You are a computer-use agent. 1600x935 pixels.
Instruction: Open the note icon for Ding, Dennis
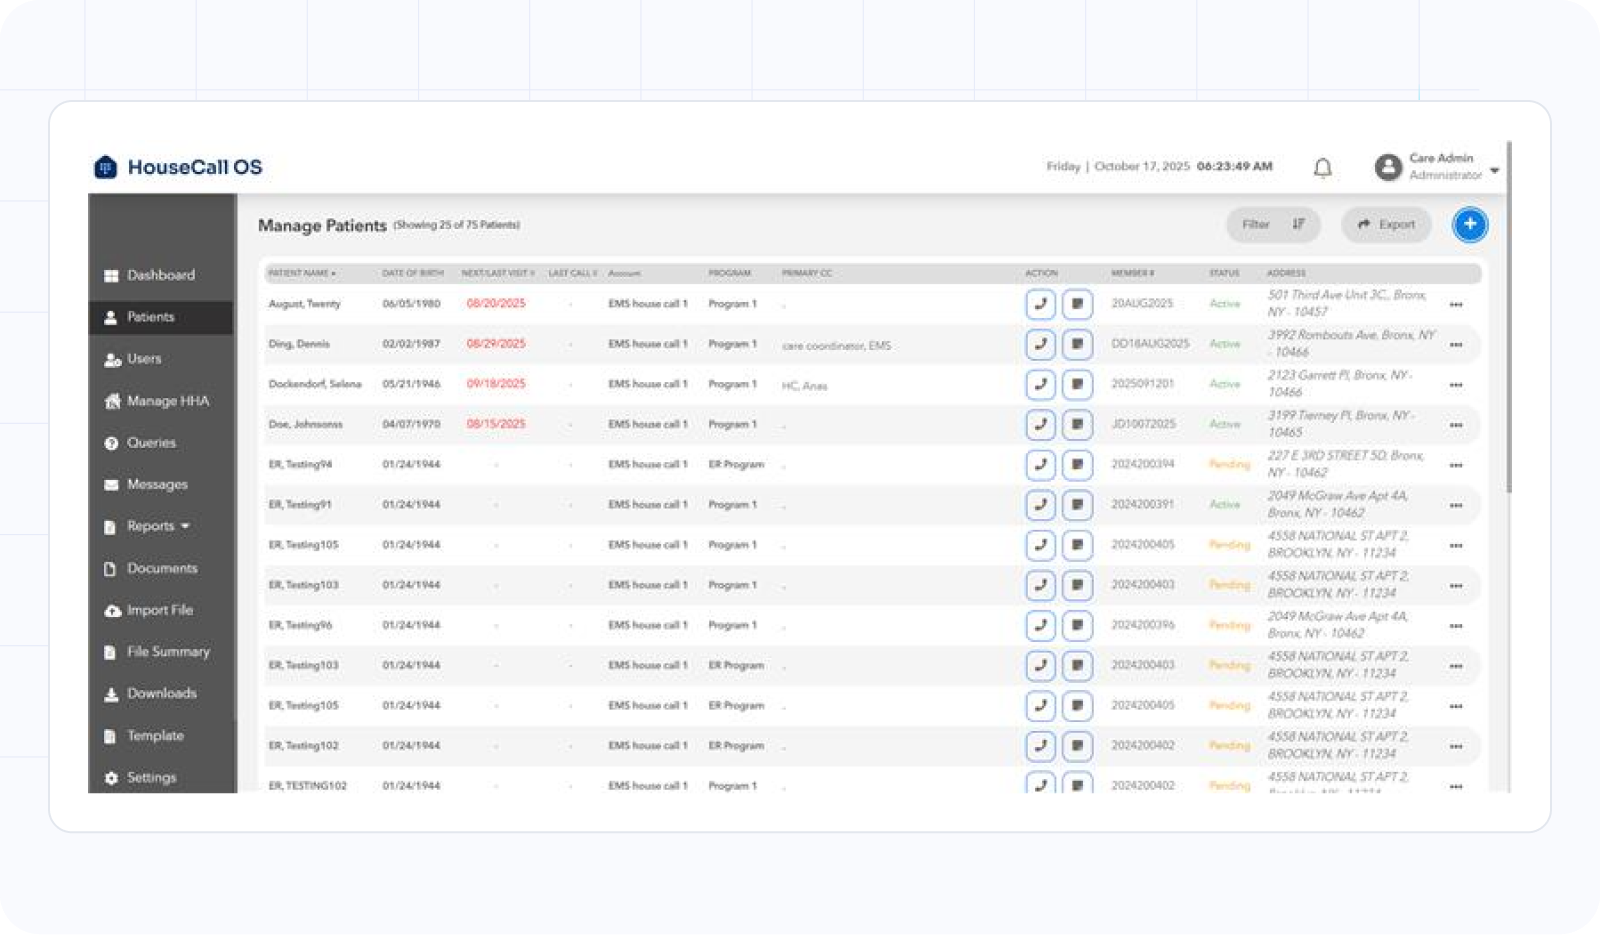coord(1077,344)
